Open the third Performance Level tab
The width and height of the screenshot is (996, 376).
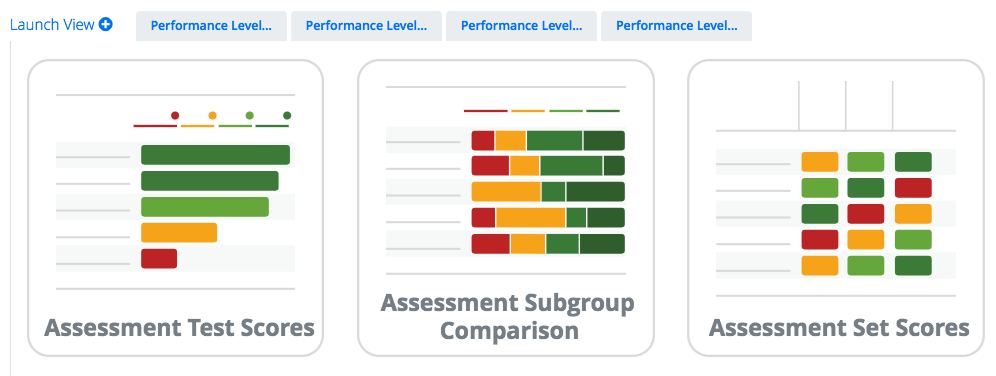pyautogui.click(x=522, y=26)
